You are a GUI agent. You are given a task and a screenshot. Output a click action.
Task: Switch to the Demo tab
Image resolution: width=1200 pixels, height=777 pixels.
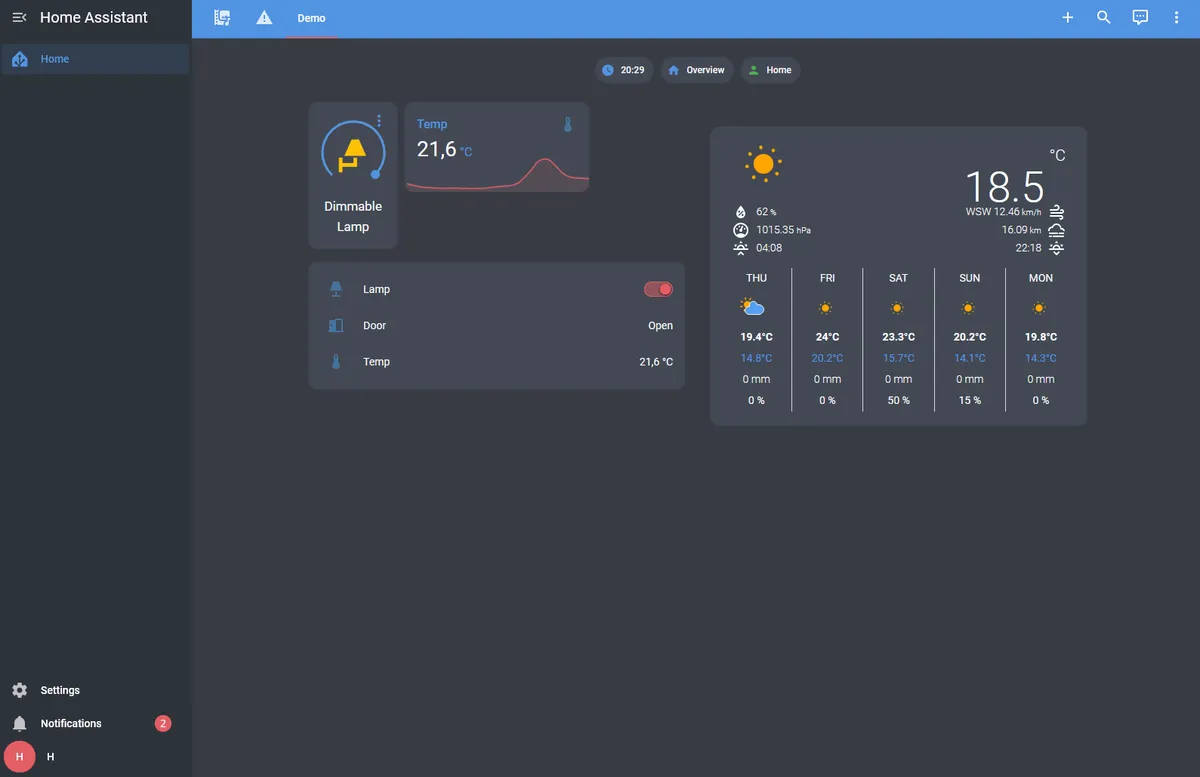(x=311, y=18)
